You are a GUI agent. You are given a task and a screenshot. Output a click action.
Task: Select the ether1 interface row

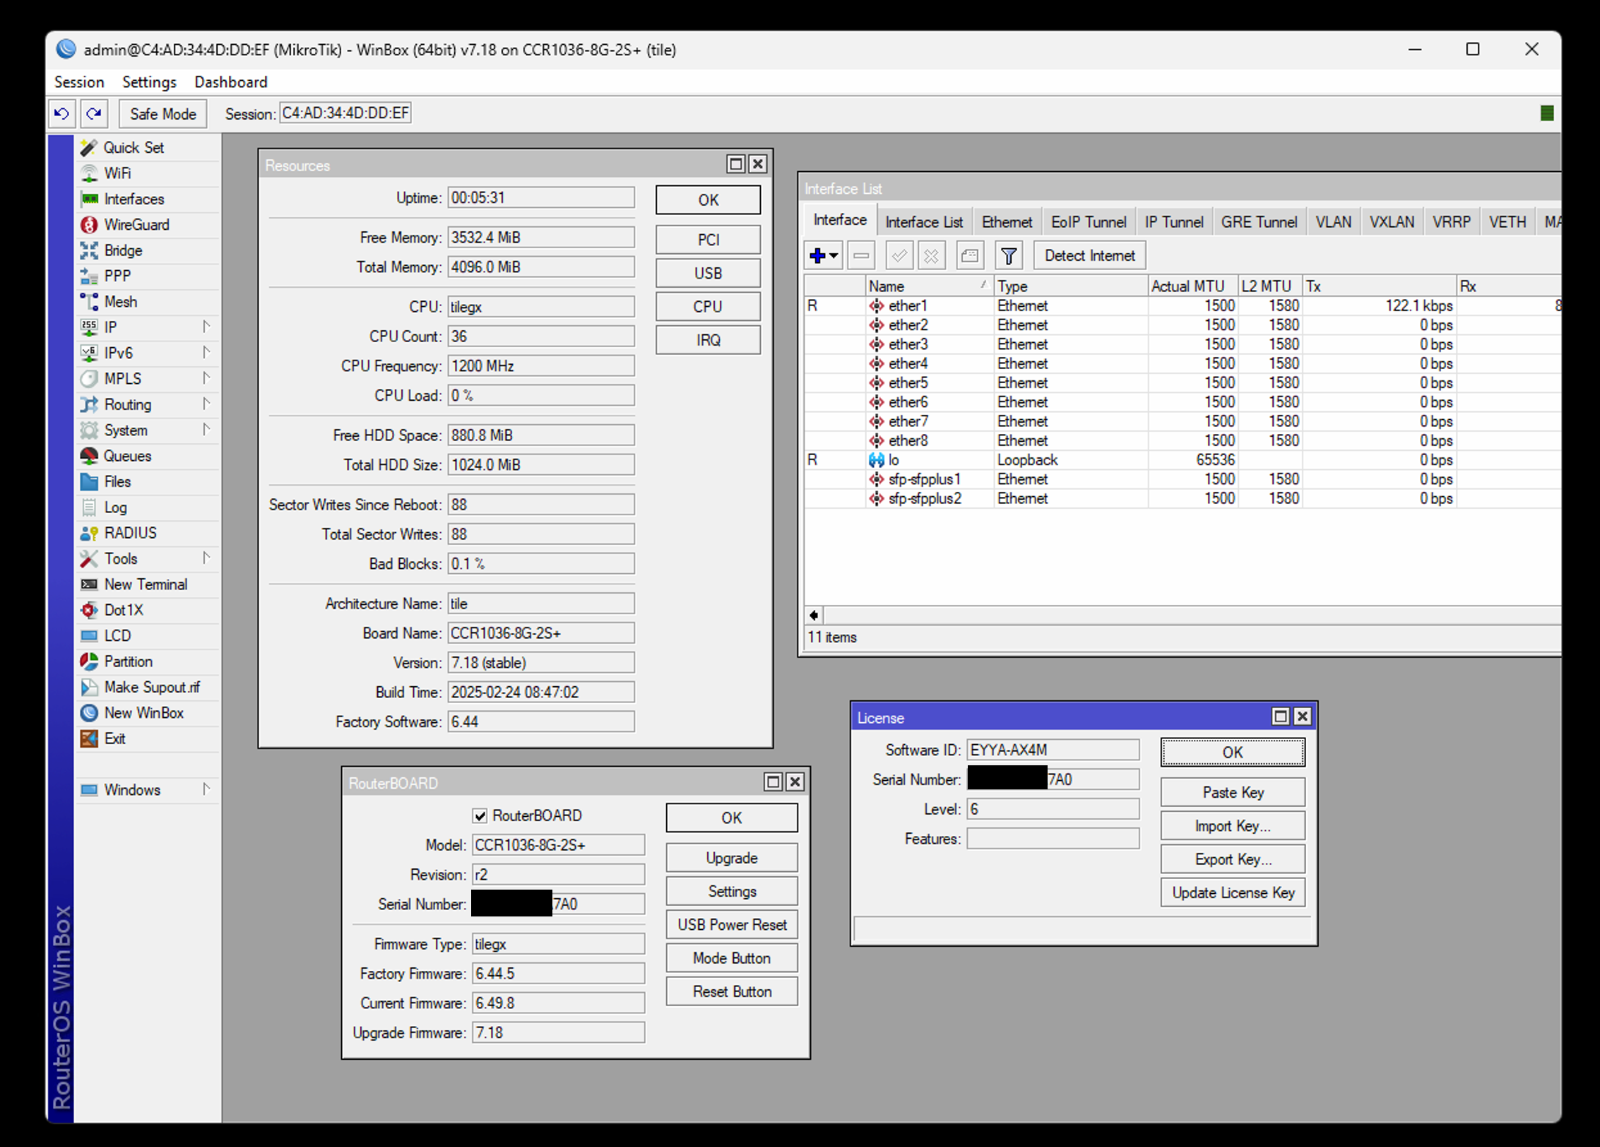1182,306
